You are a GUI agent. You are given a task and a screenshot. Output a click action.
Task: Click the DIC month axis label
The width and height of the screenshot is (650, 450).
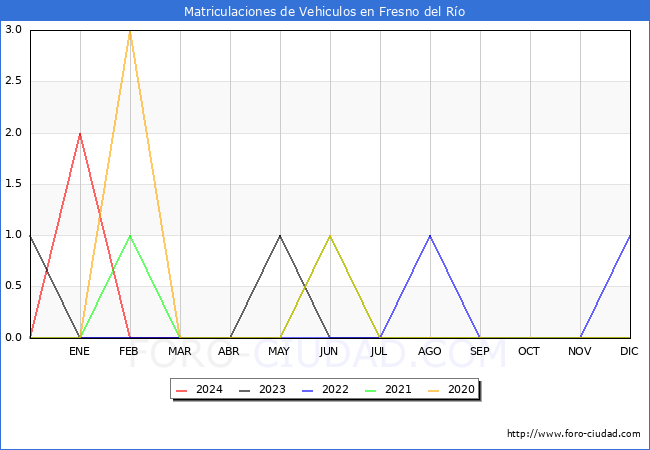(629, 351)
